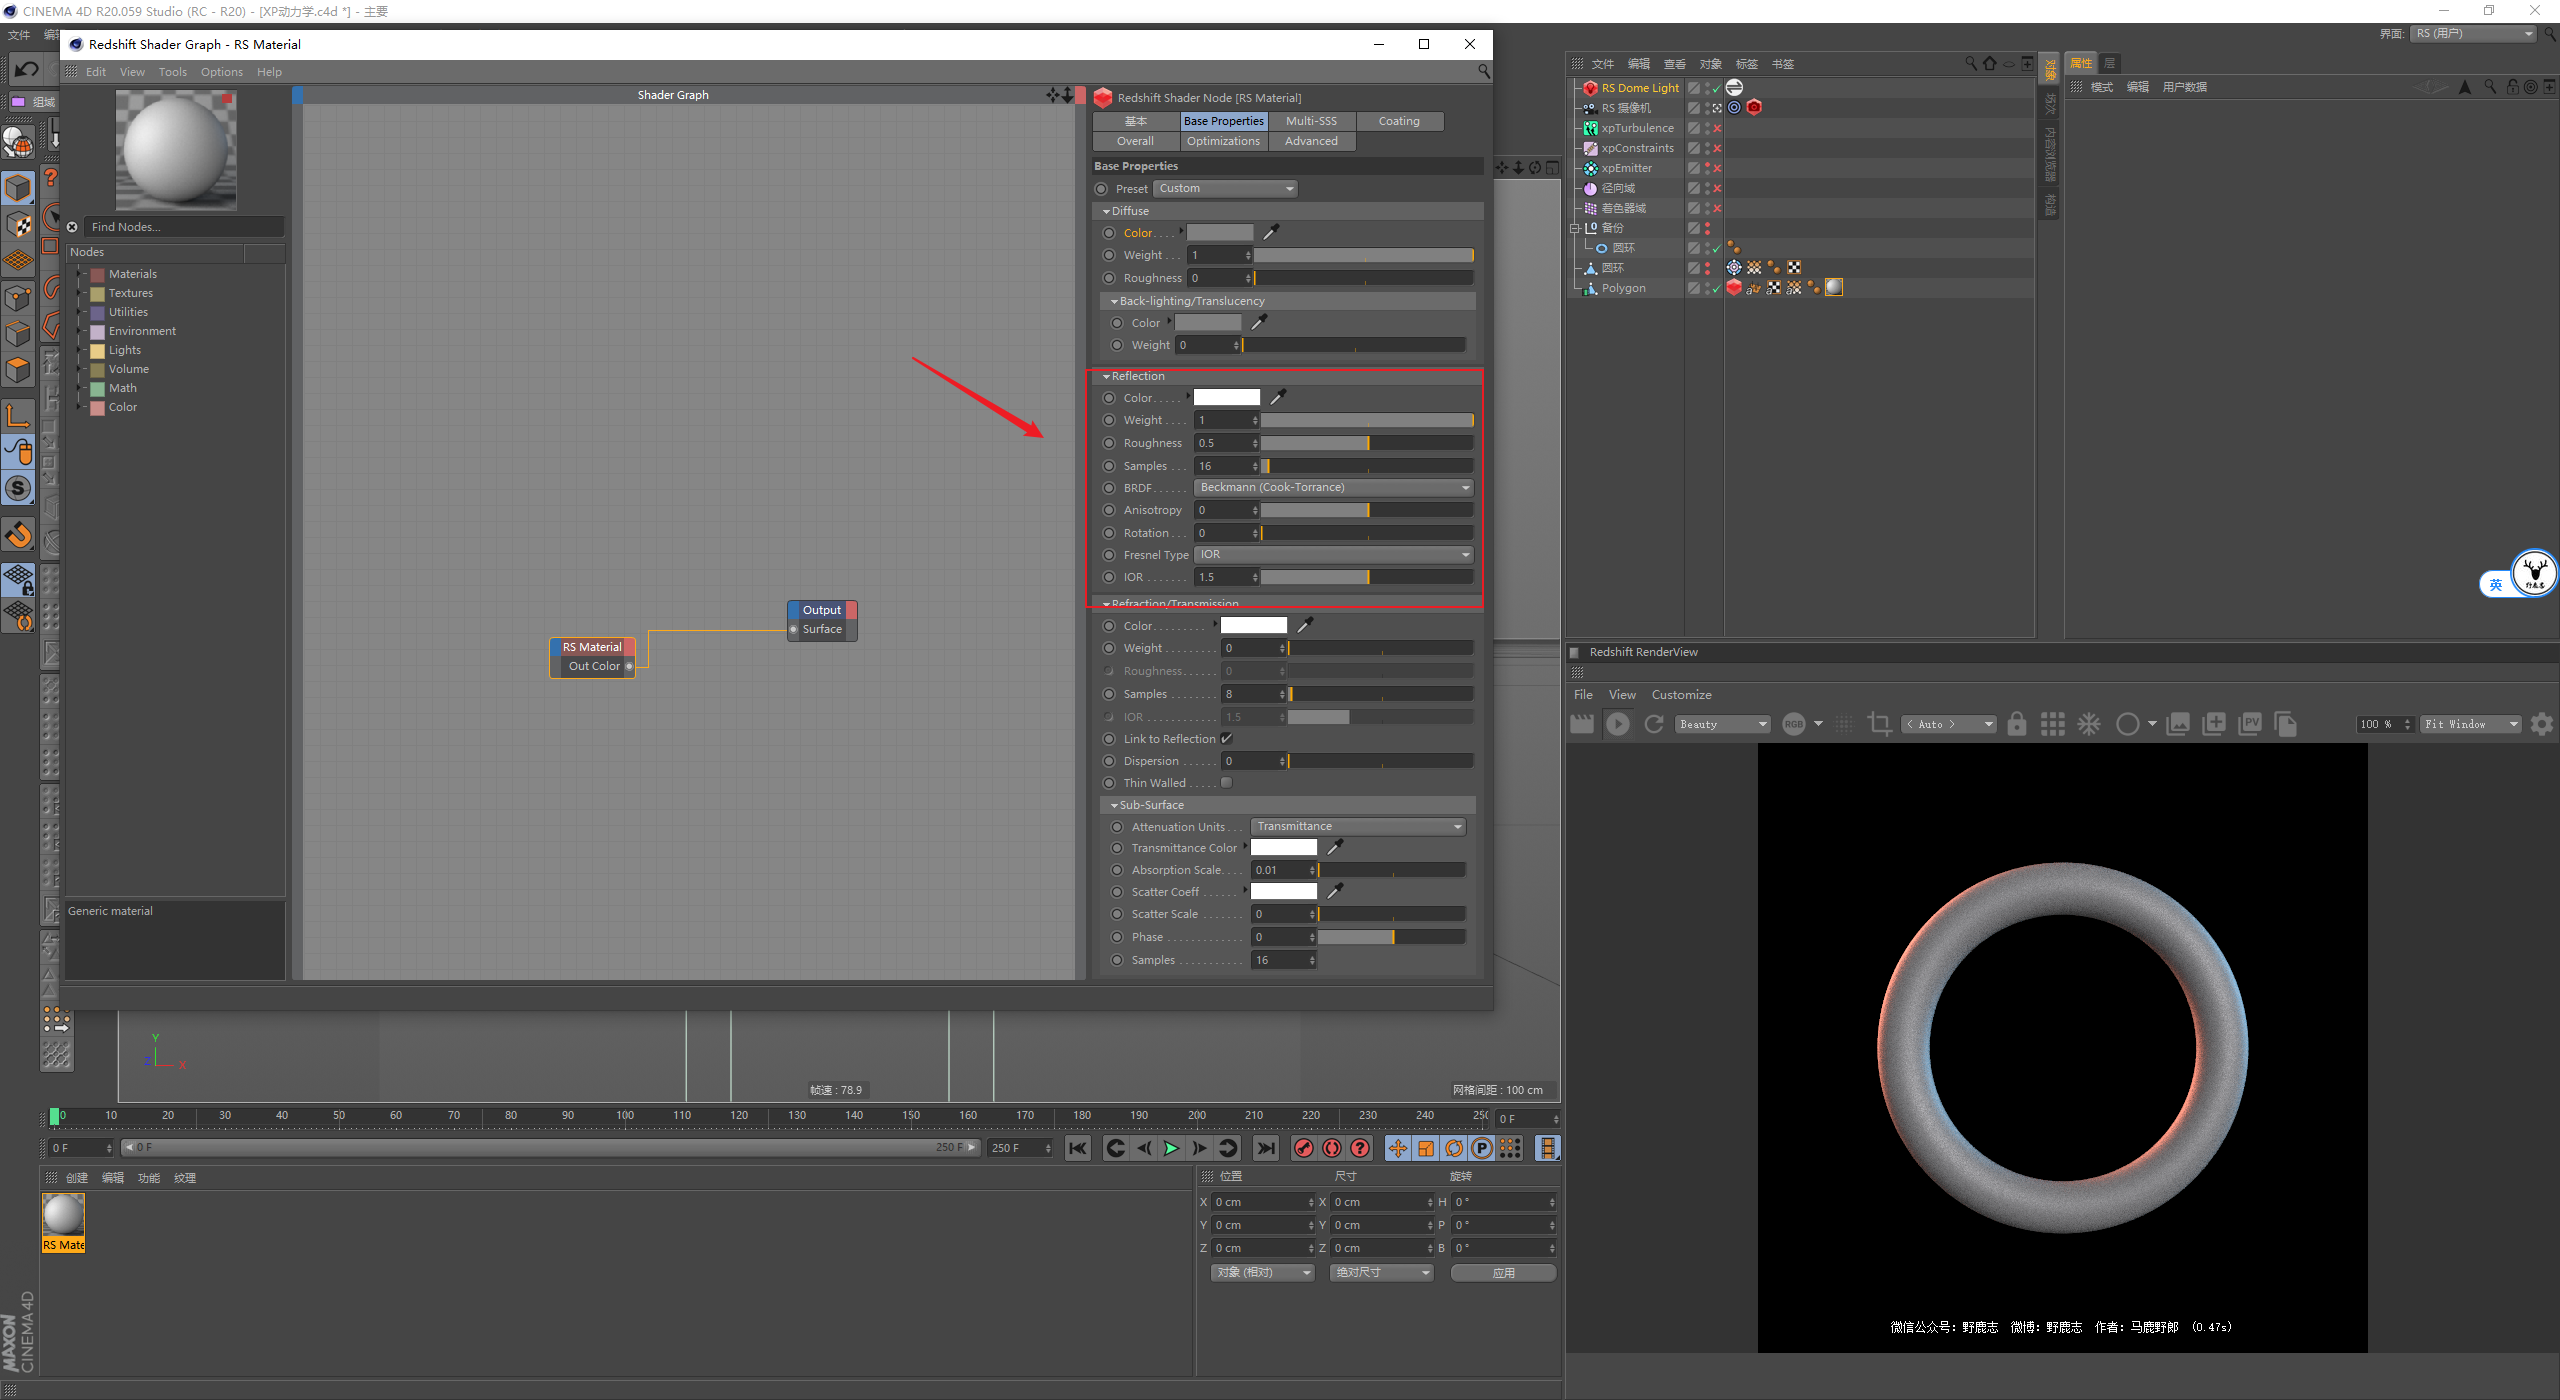Toggle visibility dots for the xpEmitter object
The width and height of the screenshot is (2560, 1400).
pos(1707,168)
